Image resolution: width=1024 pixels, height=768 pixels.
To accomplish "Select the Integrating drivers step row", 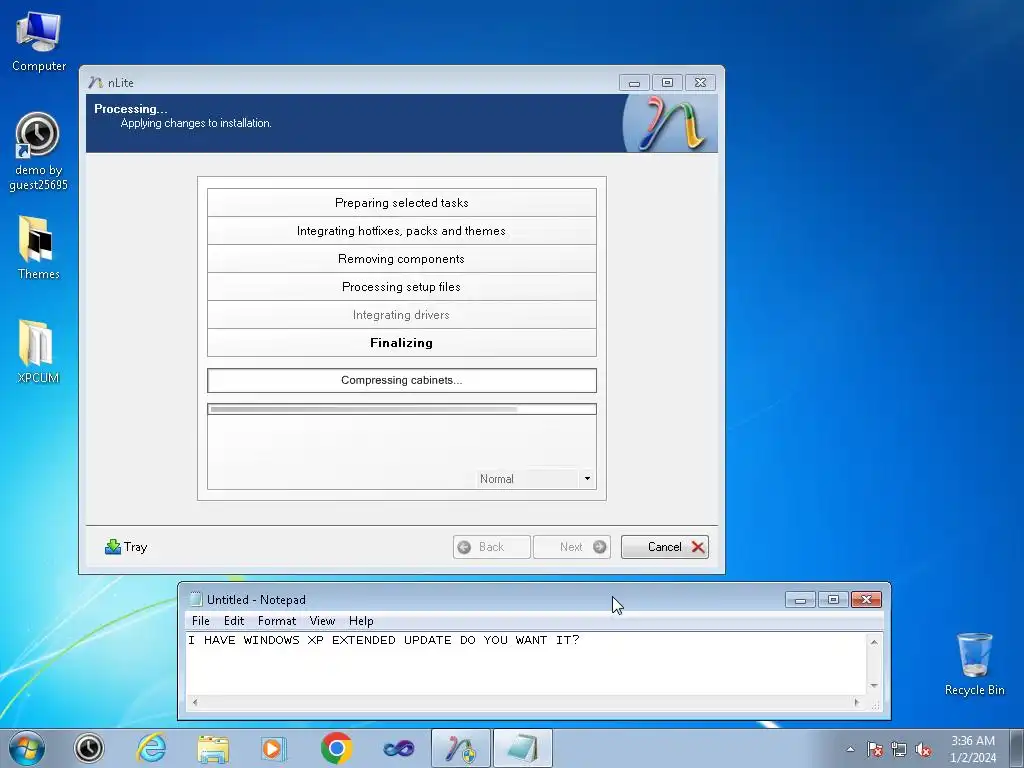I will 402,315.
